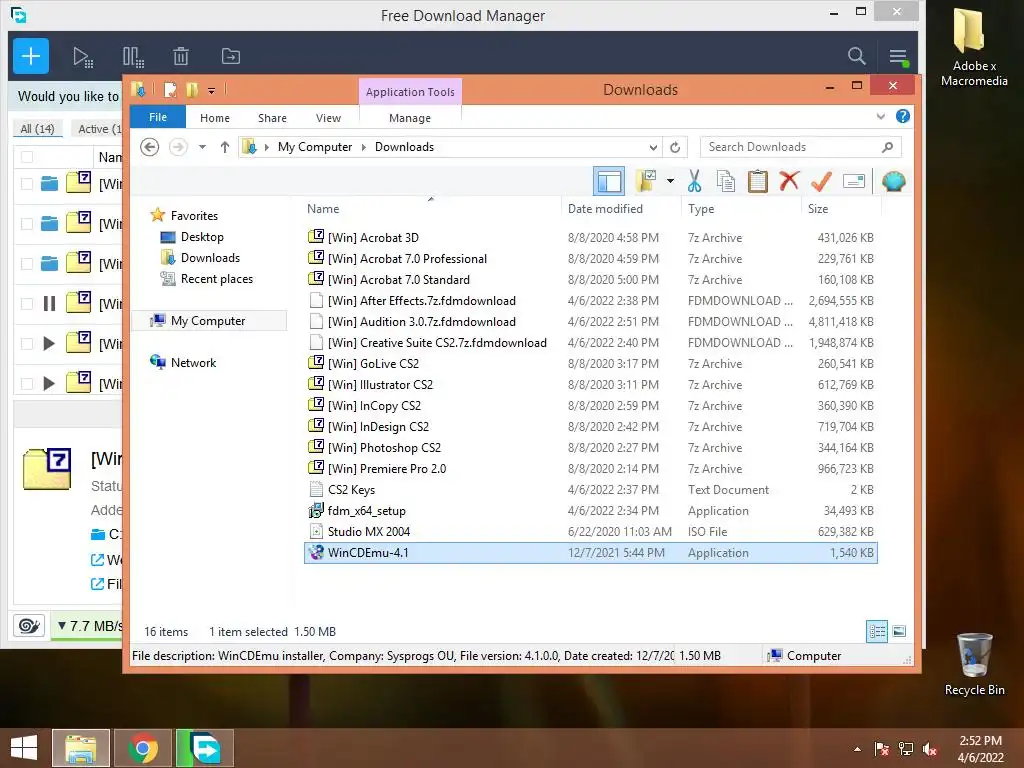Expand arrow after My Computer in address bar
Image resolution: width=1024 pixels, height=768 pixels.
364,147
